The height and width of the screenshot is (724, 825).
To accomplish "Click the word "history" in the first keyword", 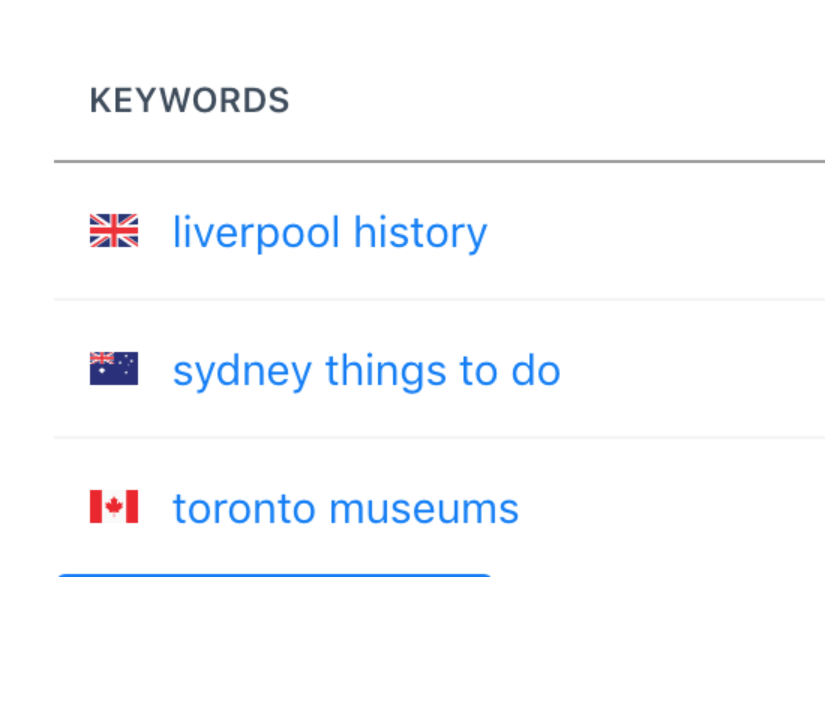I will tap(420, 233).
